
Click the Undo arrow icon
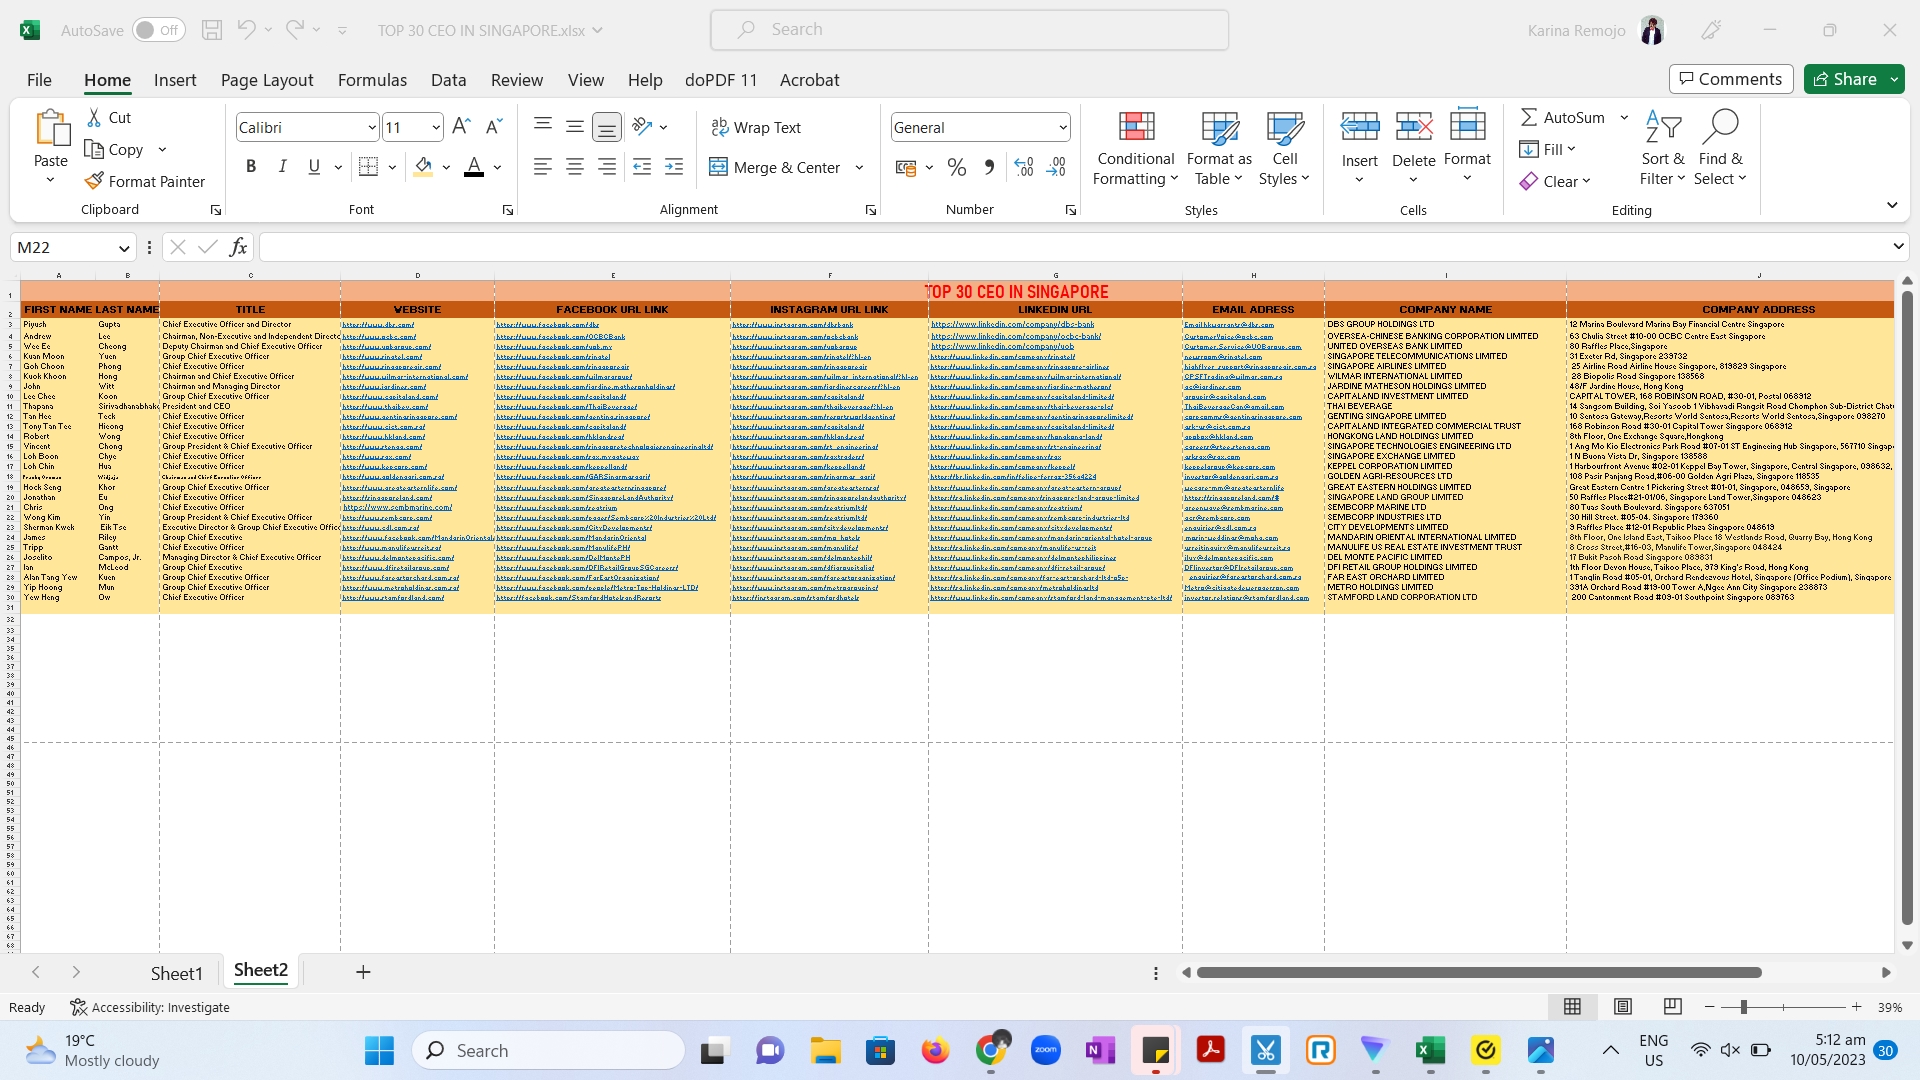246,30
